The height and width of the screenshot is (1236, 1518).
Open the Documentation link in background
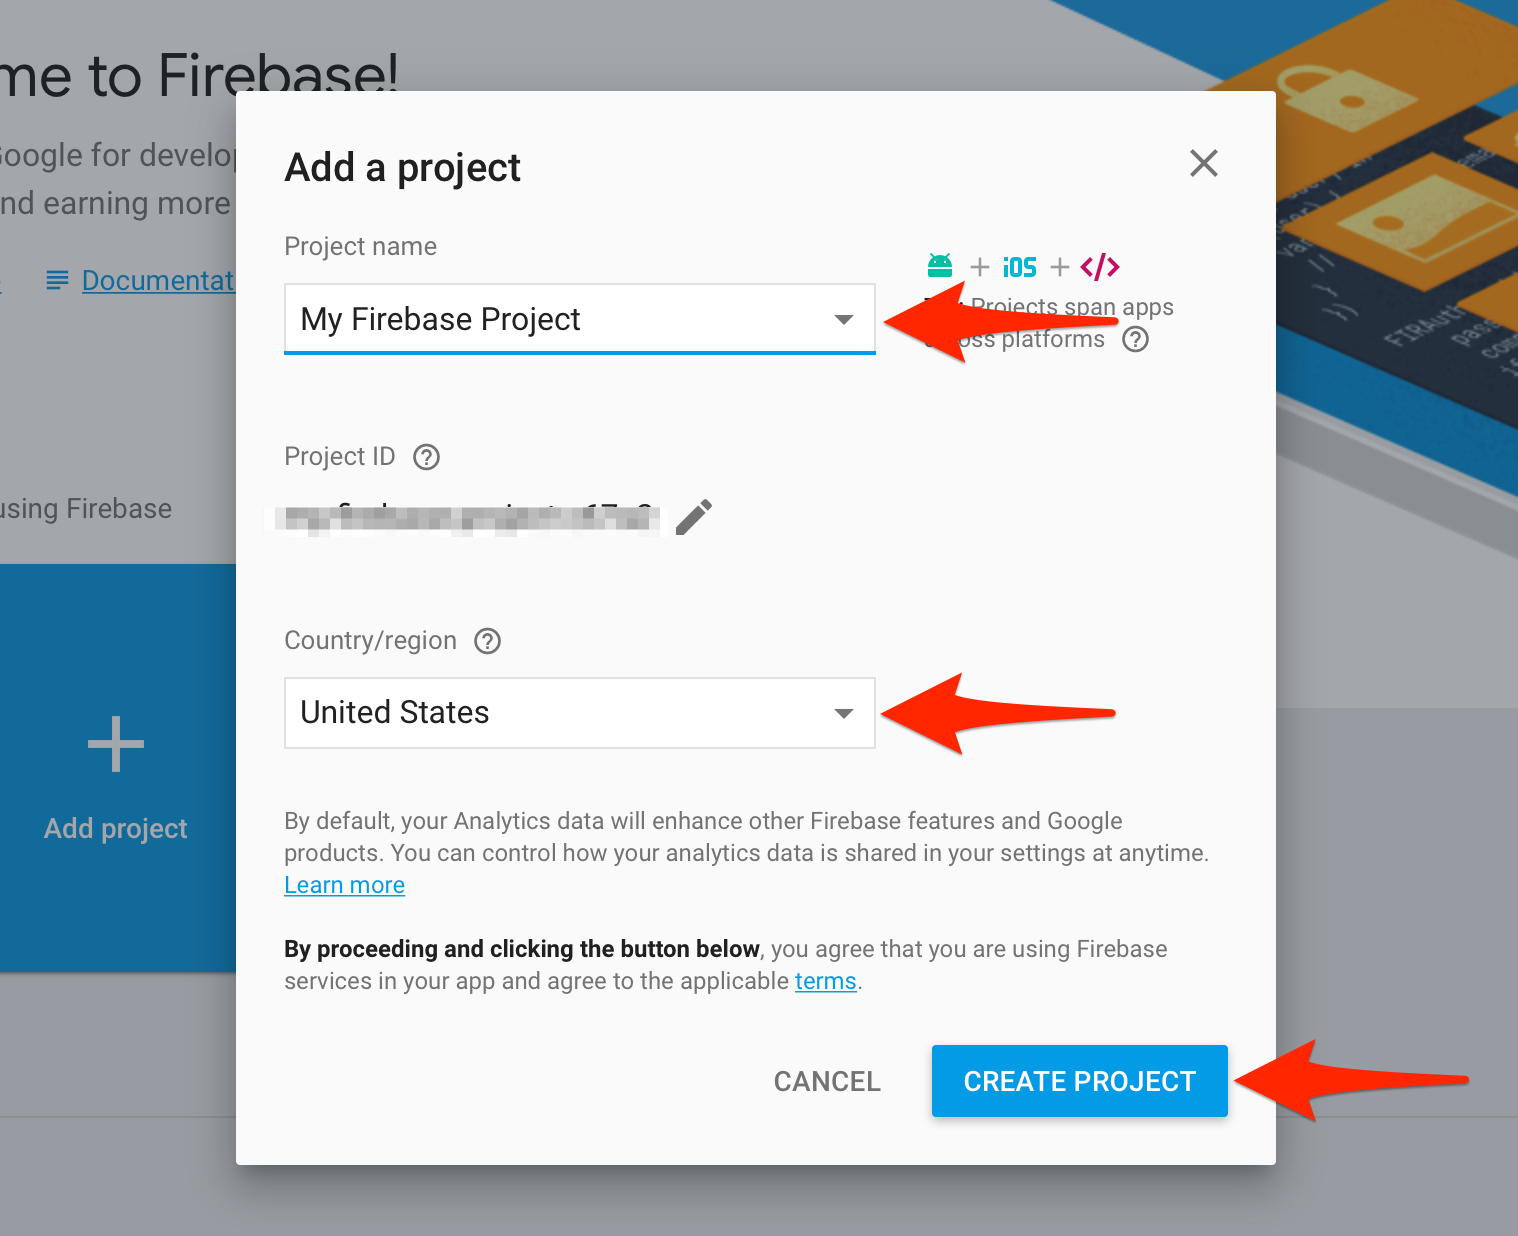pyautogui.click(x=158, y=281)
